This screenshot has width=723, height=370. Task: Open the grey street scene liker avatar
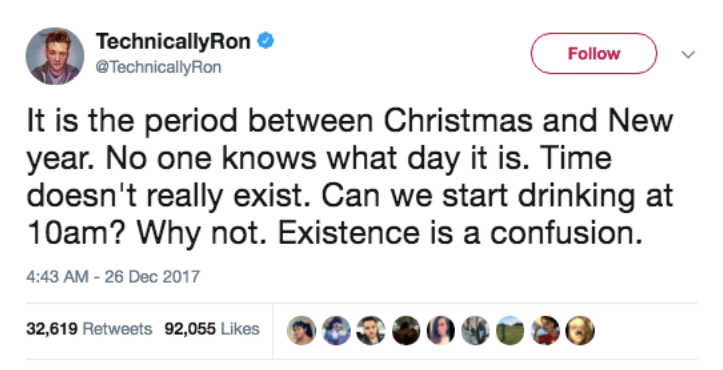point(476,330)
